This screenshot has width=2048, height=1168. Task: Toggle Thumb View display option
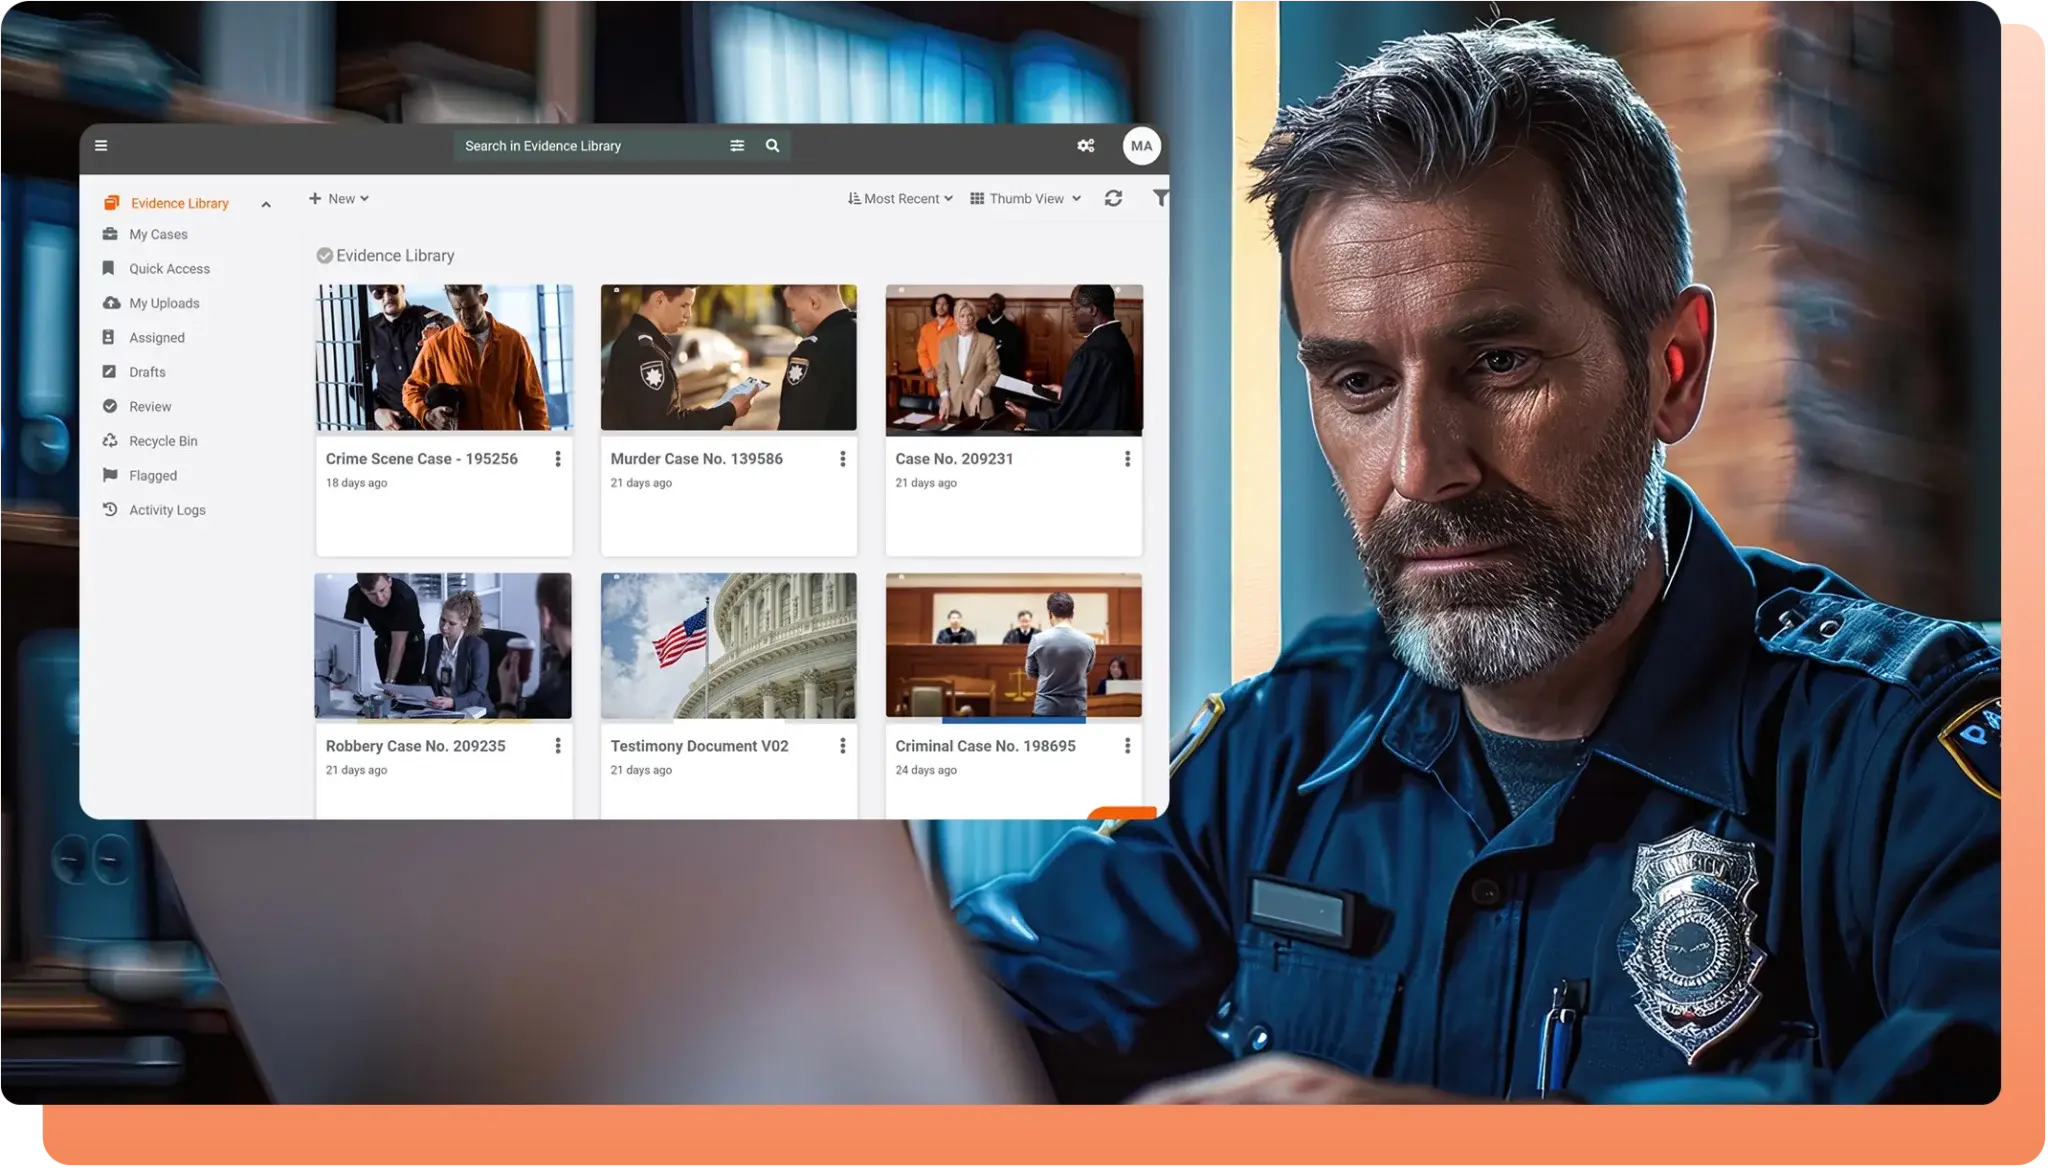(x=1023, y=198)
